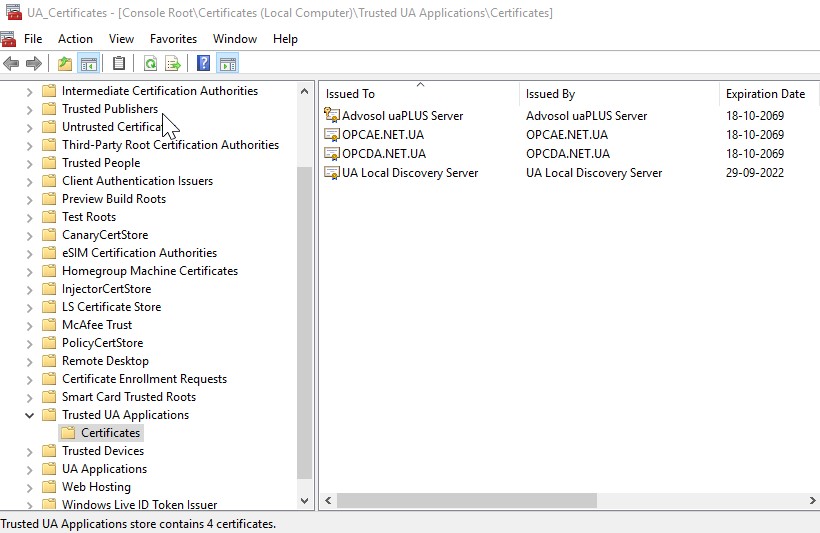Screen dimensions: 820x533
Task: Click the horizontal scrollbar left arrow
Action: (x=328, y=501)
